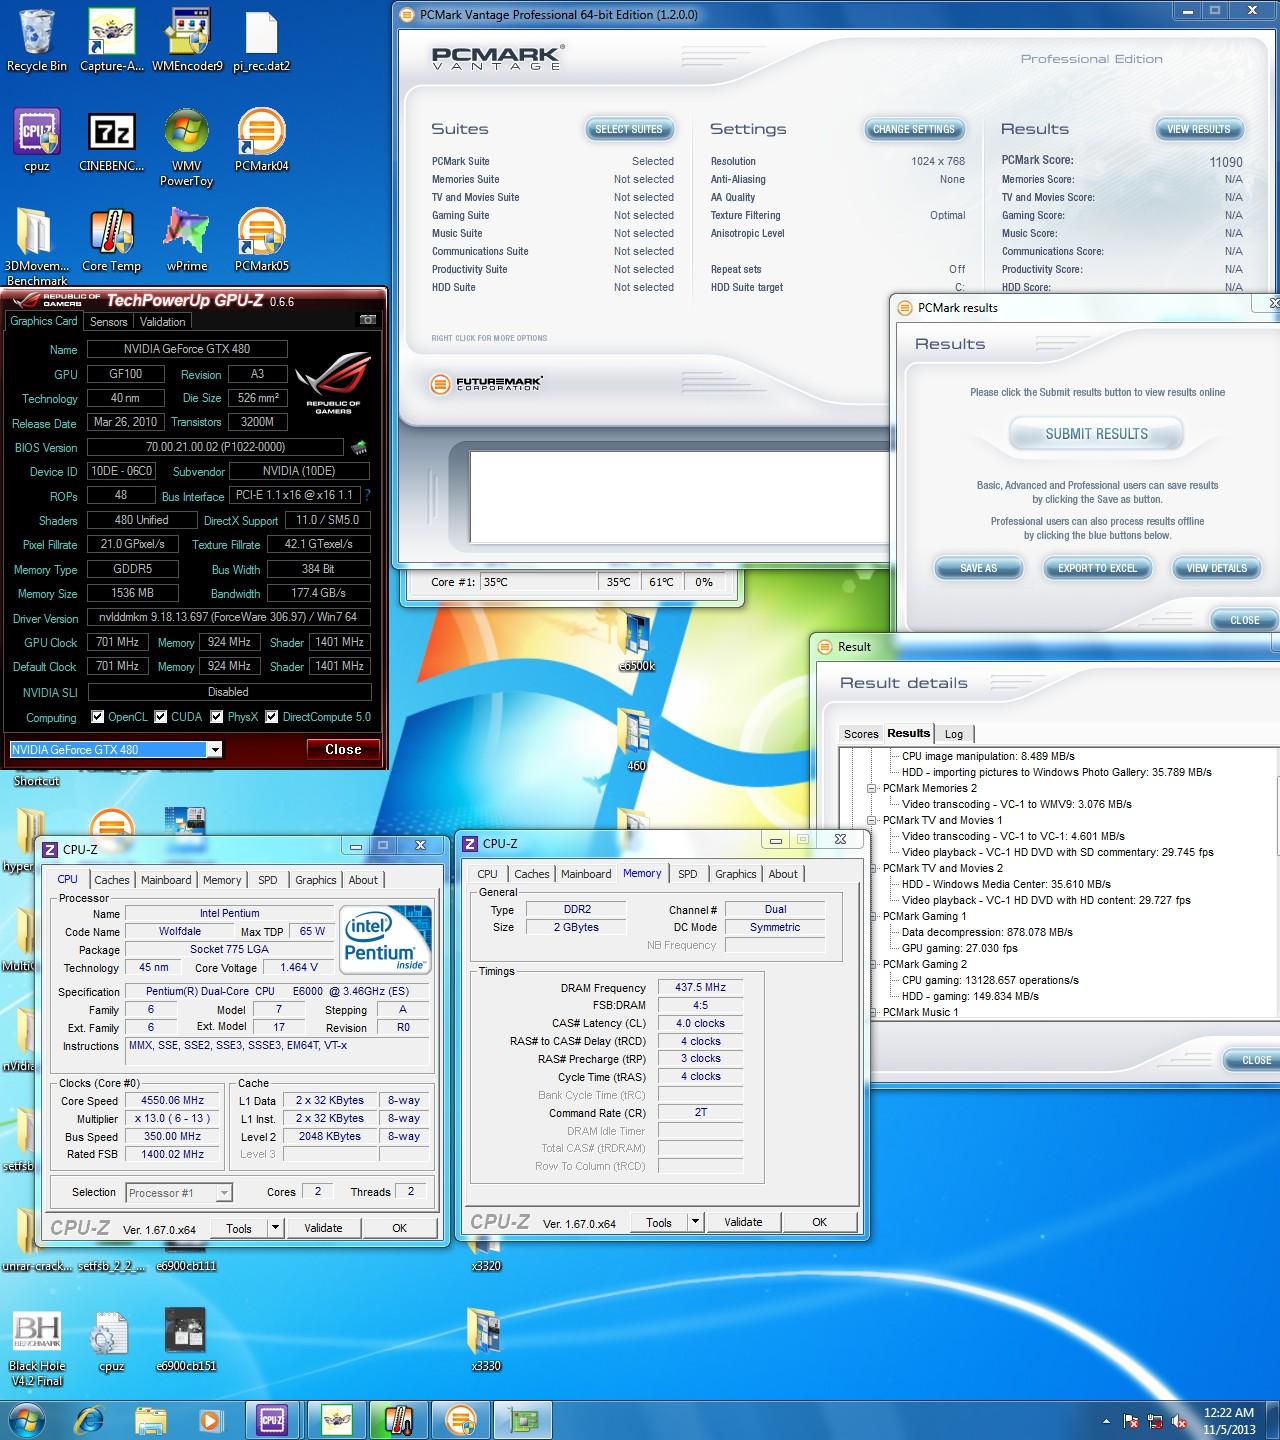Switch to CPU-Z via taskbar button
1280x1440 pixels.
(271, 1419)
